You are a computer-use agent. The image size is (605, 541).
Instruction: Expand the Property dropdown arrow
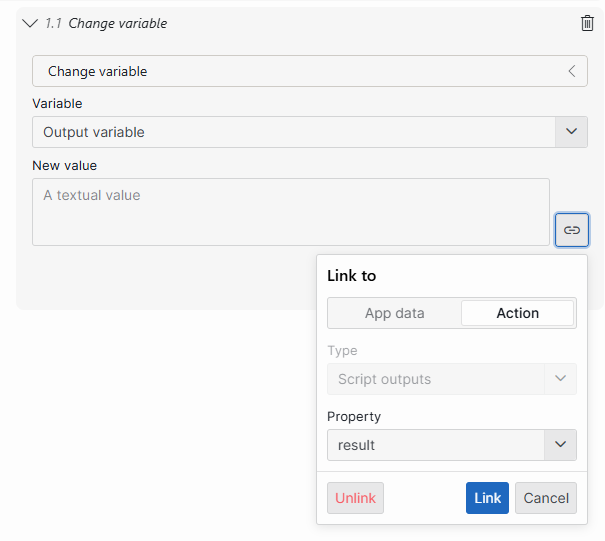[x=560, y=445]
